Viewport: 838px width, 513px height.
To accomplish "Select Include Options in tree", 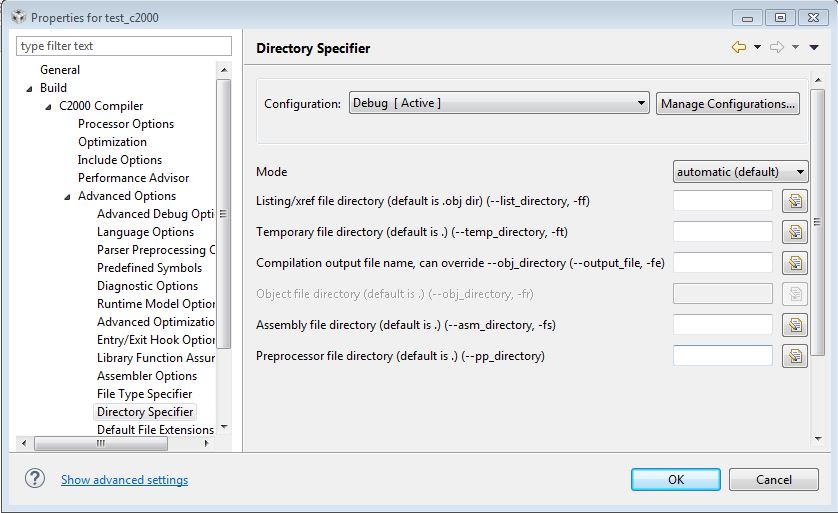I will pos(120,160).
